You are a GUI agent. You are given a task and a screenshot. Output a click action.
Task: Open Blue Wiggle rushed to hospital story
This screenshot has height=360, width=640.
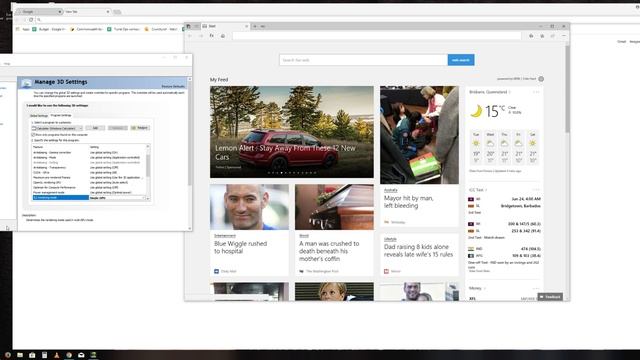click(x=249, y=230)
